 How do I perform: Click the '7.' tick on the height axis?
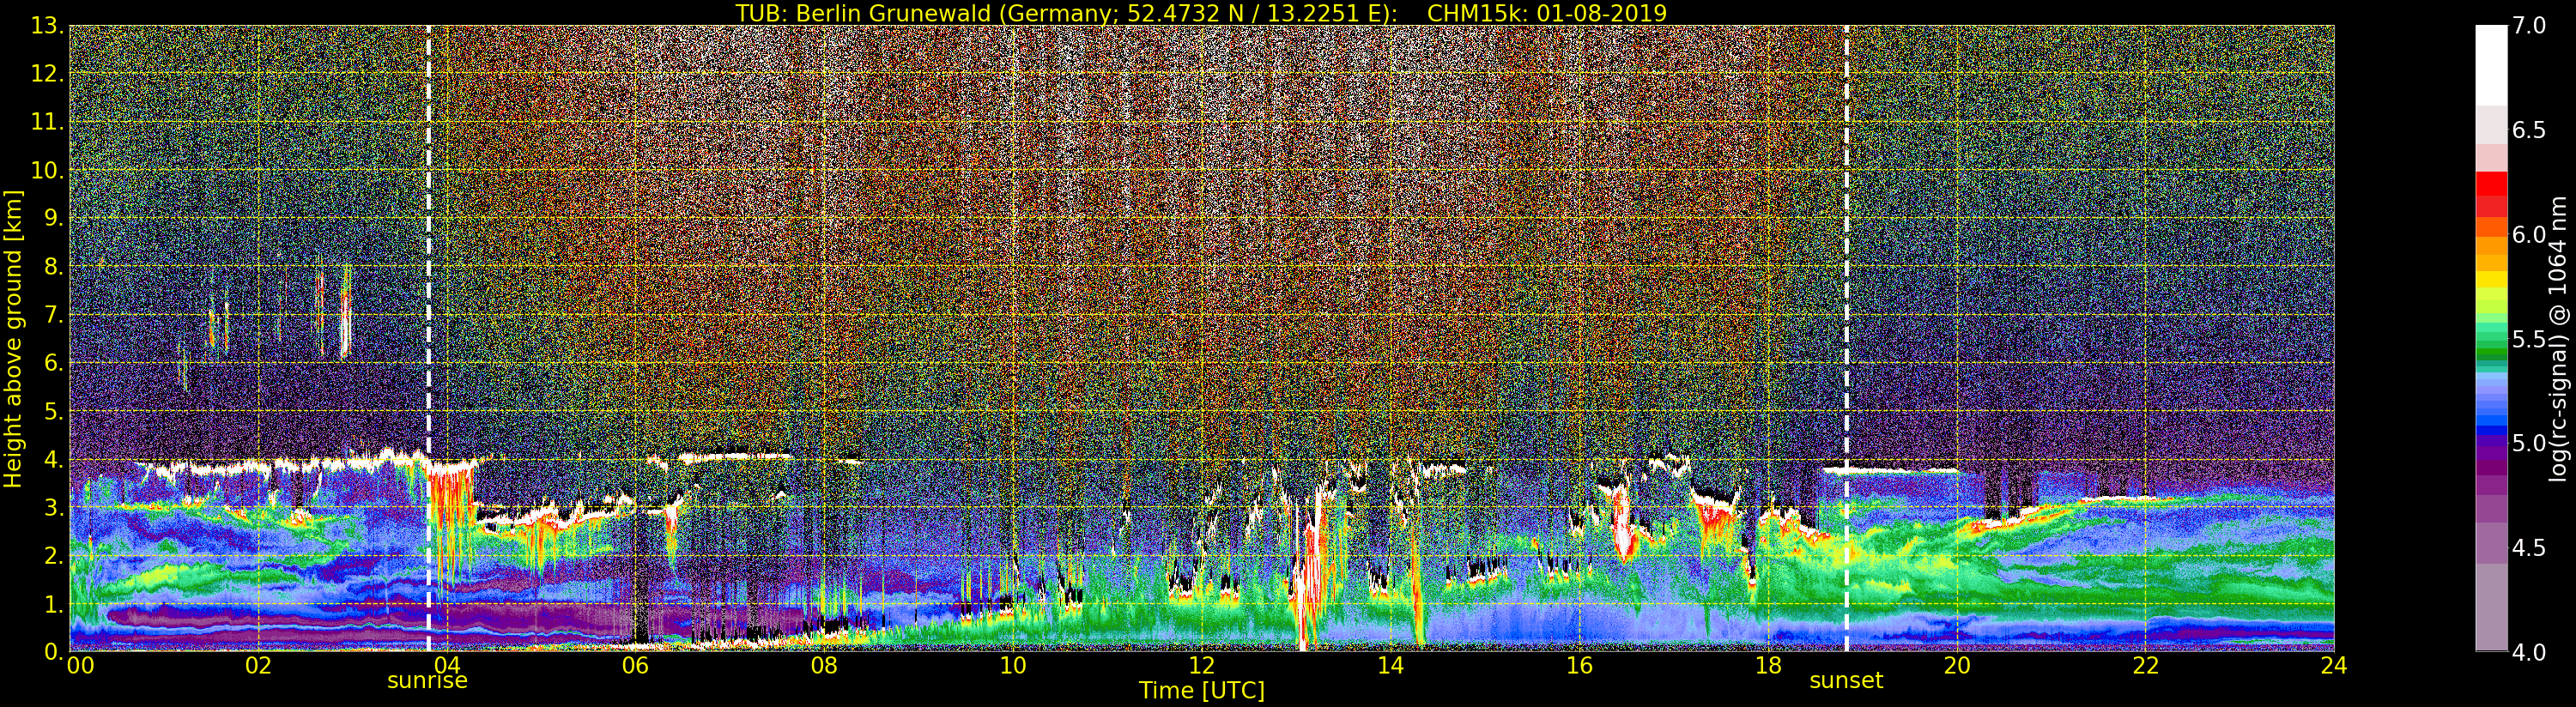click(x=54, y=315)
